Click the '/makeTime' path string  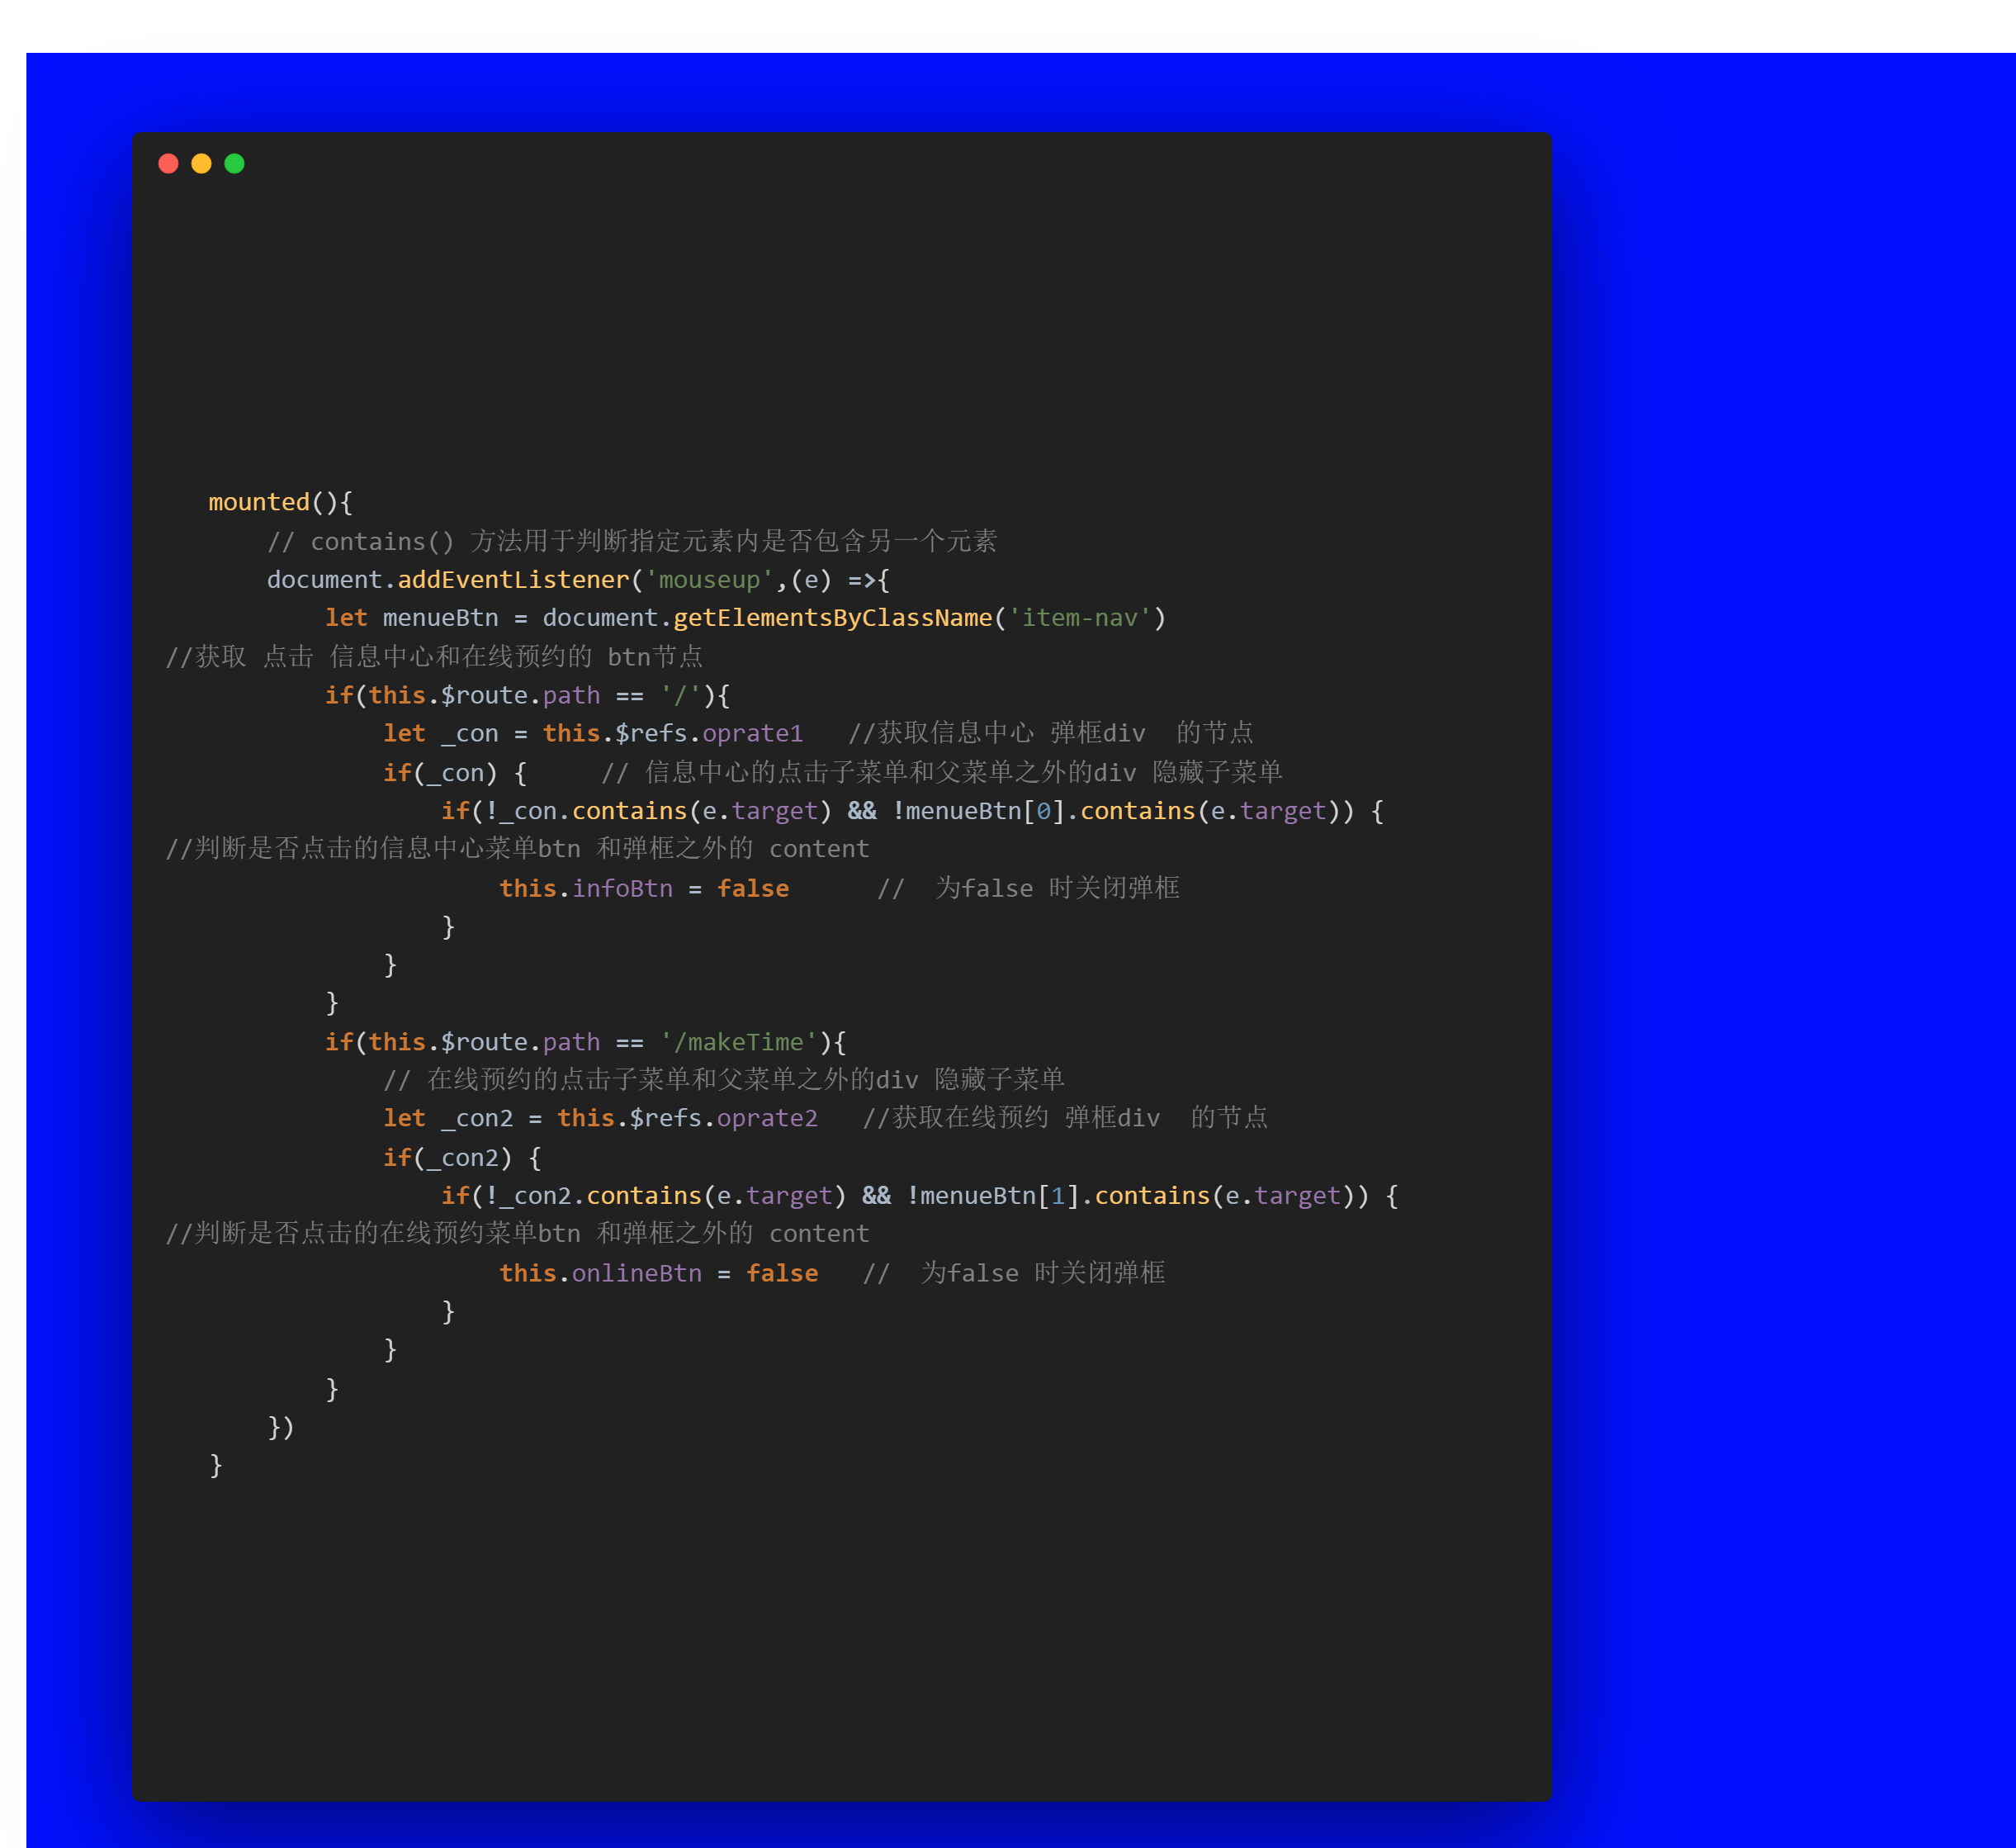tap(738, 1042)
